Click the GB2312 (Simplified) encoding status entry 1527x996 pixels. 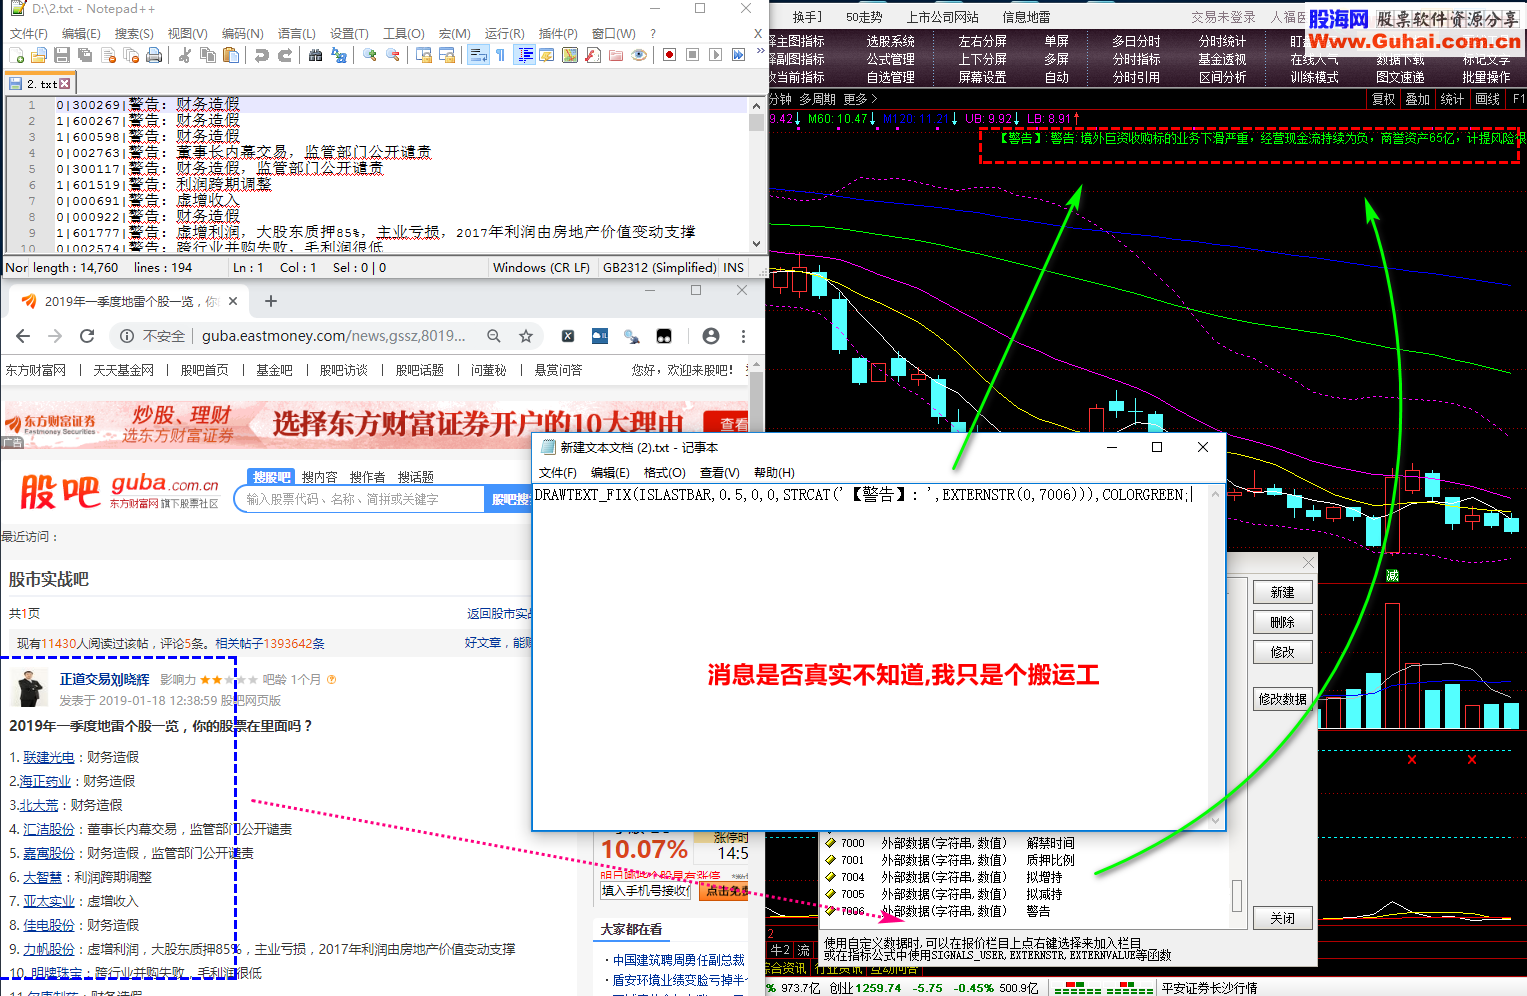point(659,267)
